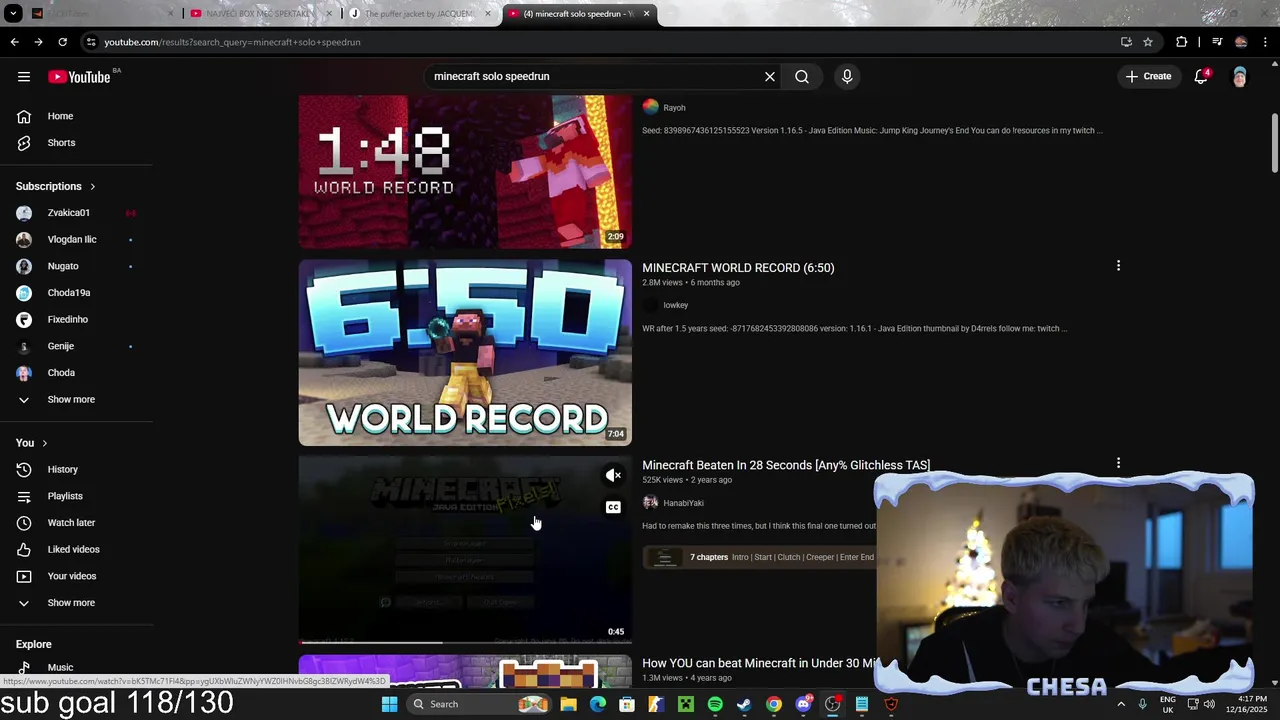Open File Explorer from taskbar
The width and height of the screenshot is (1280, 720).
tap(568, 704)
